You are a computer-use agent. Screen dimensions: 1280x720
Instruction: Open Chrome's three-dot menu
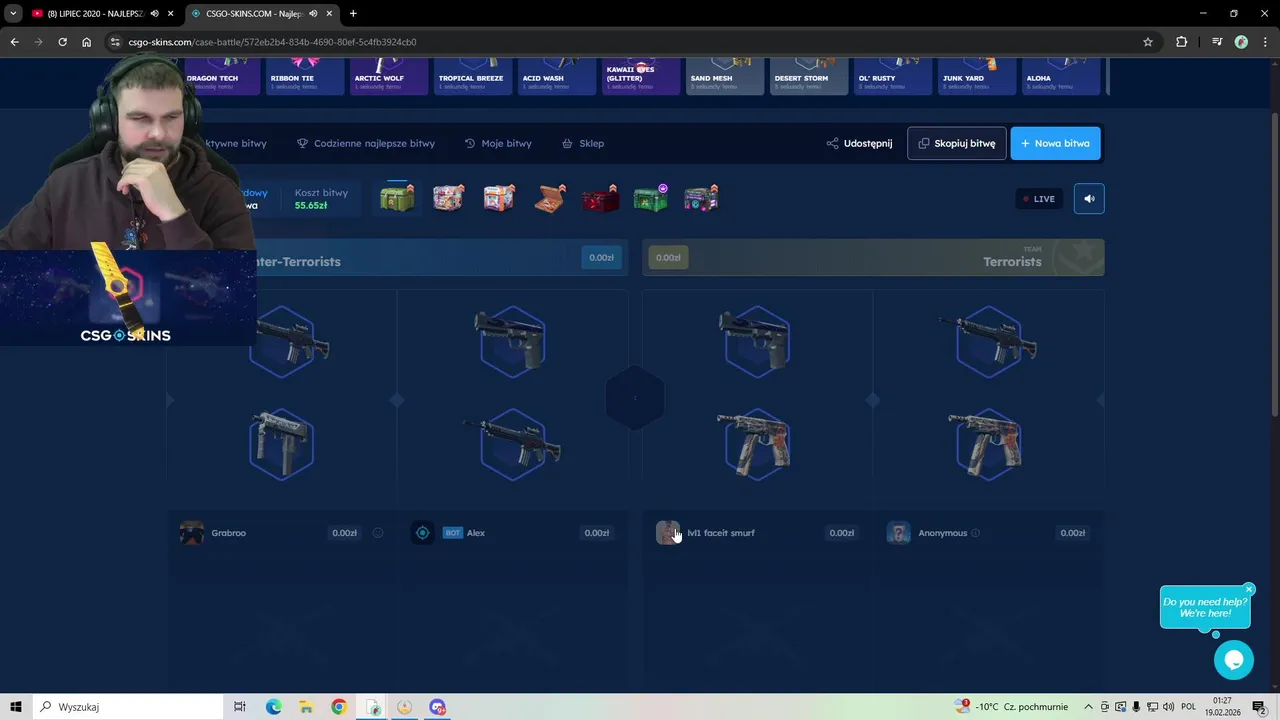(x=1265, y=42)
